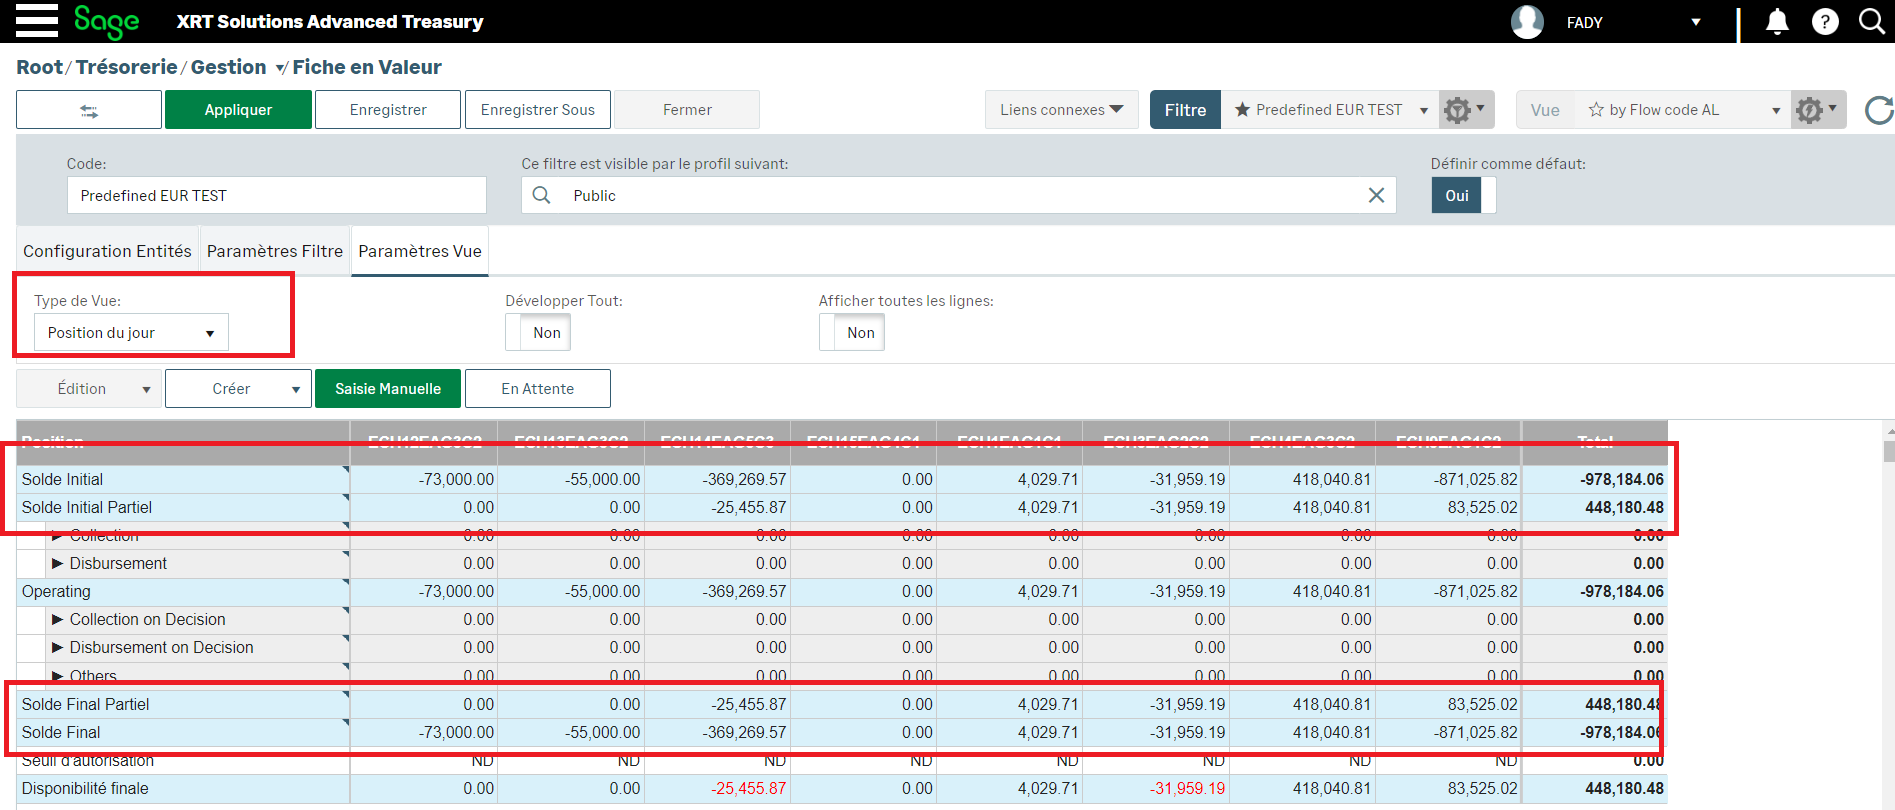Click the green Appliquer button
The width and height of the screenshot is (1895, 810).
pos(238,110)
